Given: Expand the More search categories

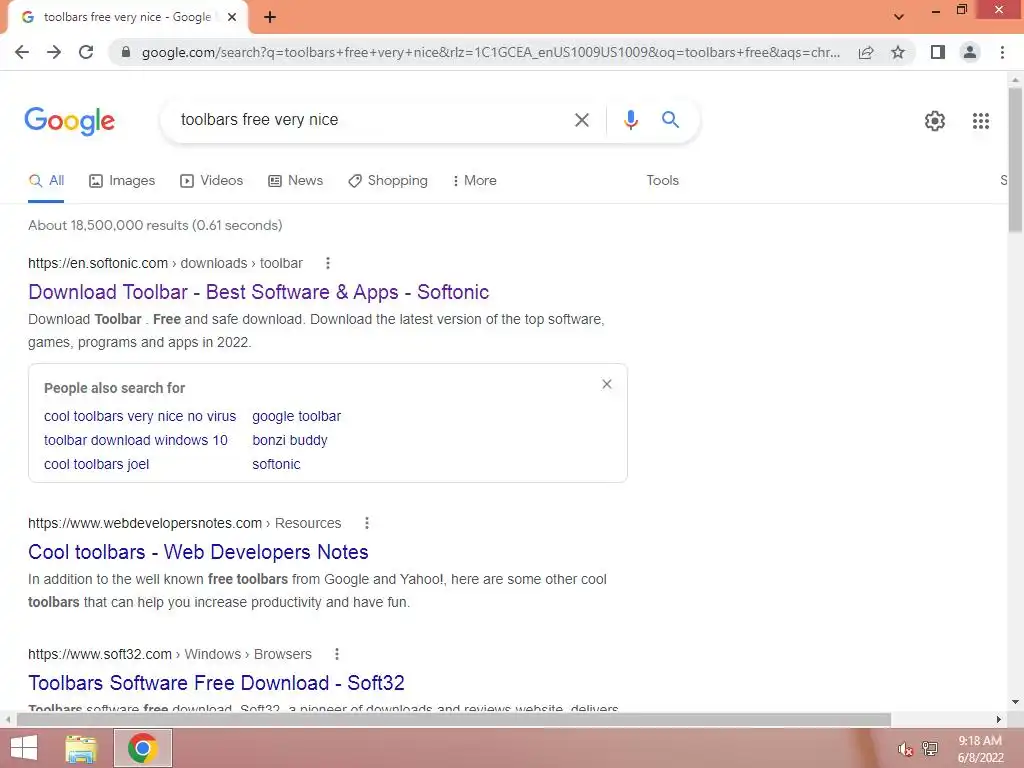Looking at the screenshot, I should 475,181.
